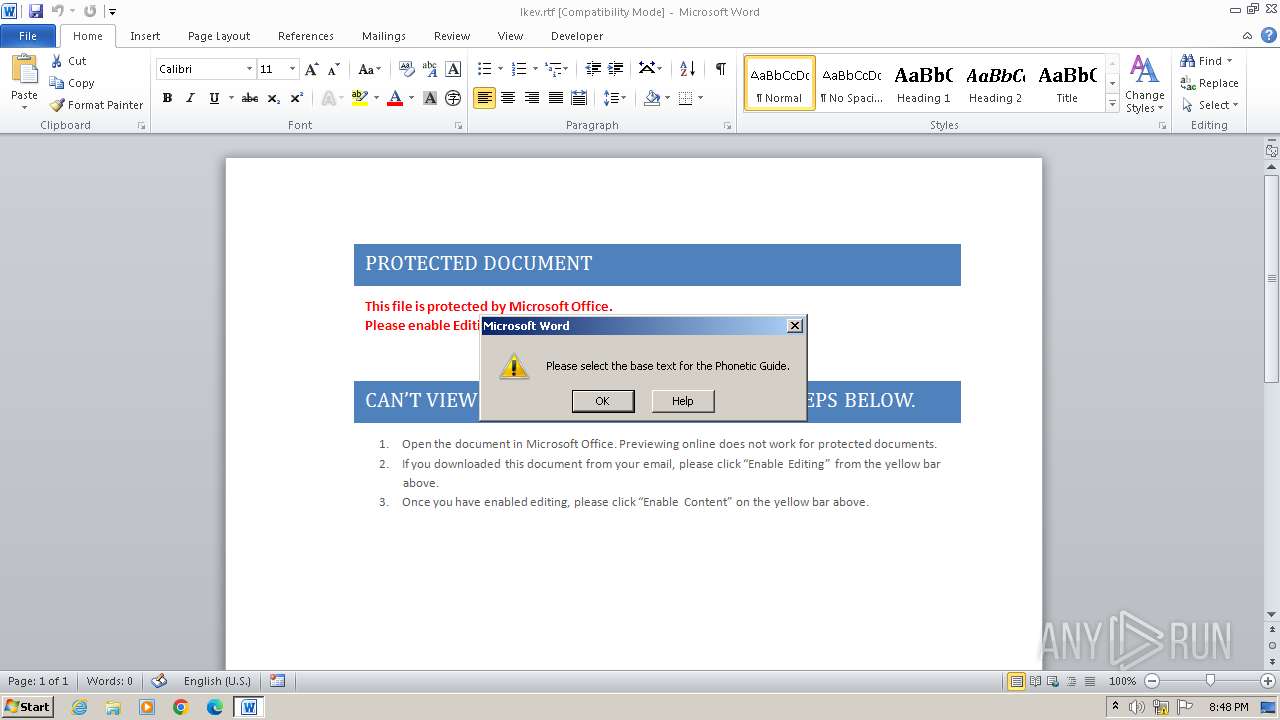Screen dimensions: 1280x720
Task: Click Align Text Right icon
Action: pyautogui.click(x=532, y=98)
